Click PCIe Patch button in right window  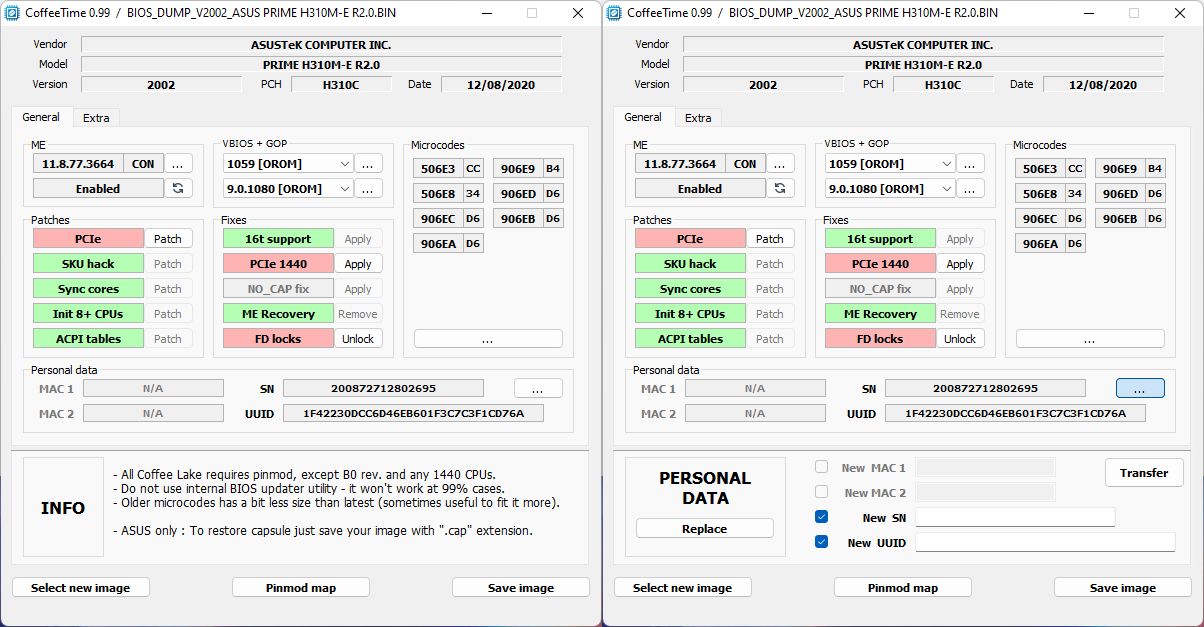coord(770,238)
